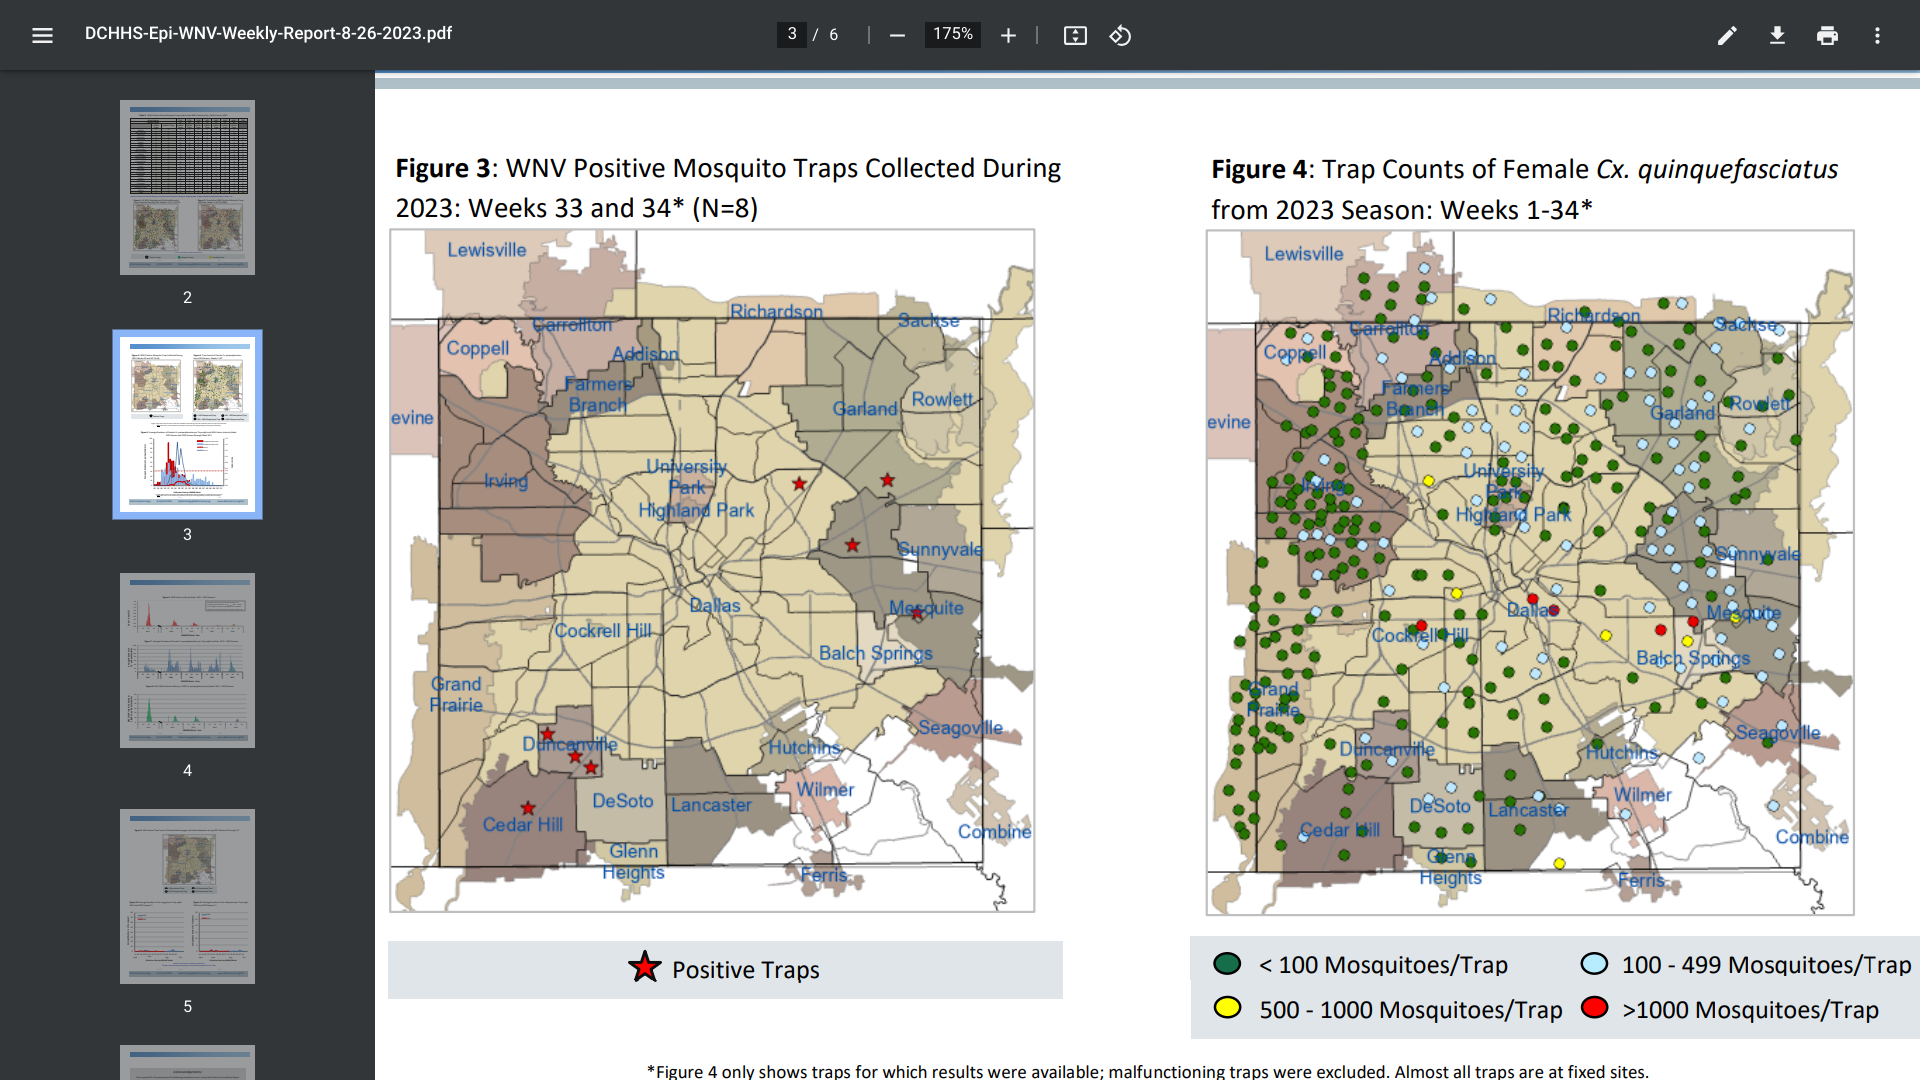Go to page 5 thumbnail
The width and height of the screenshot is (1920, 1080).
(187, 896)
